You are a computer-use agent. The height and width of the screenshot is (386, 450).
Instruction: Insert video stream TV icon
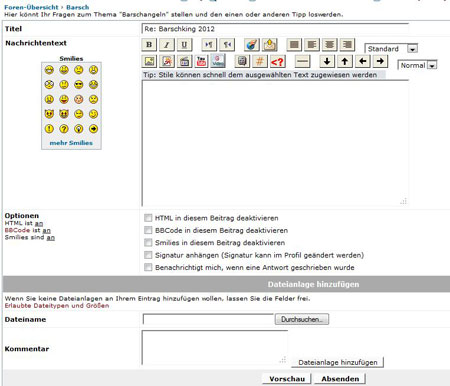pos(185,61)
